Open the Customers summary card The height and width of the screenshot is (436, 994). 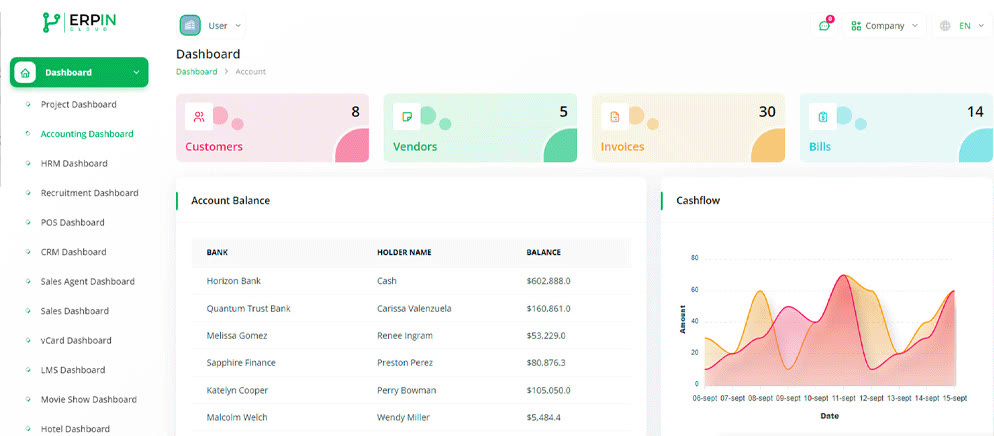pos(273,128)
